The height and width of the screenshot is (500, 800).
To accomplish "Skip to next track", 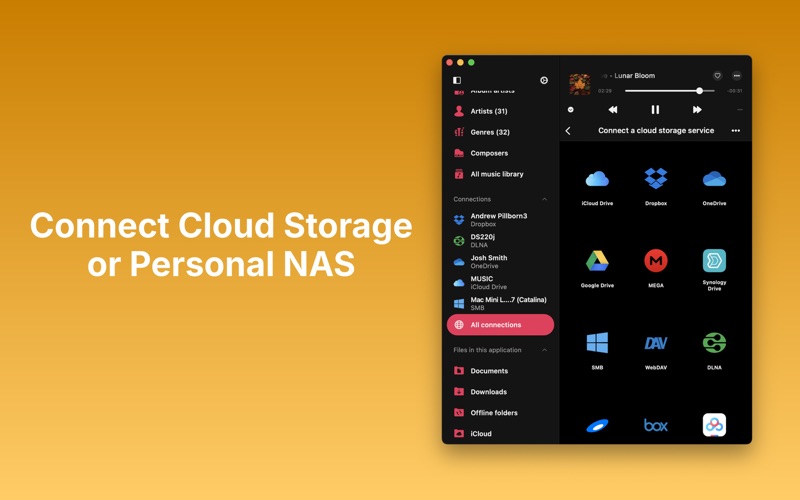I will pyautogui.click(x=697, y=110).
